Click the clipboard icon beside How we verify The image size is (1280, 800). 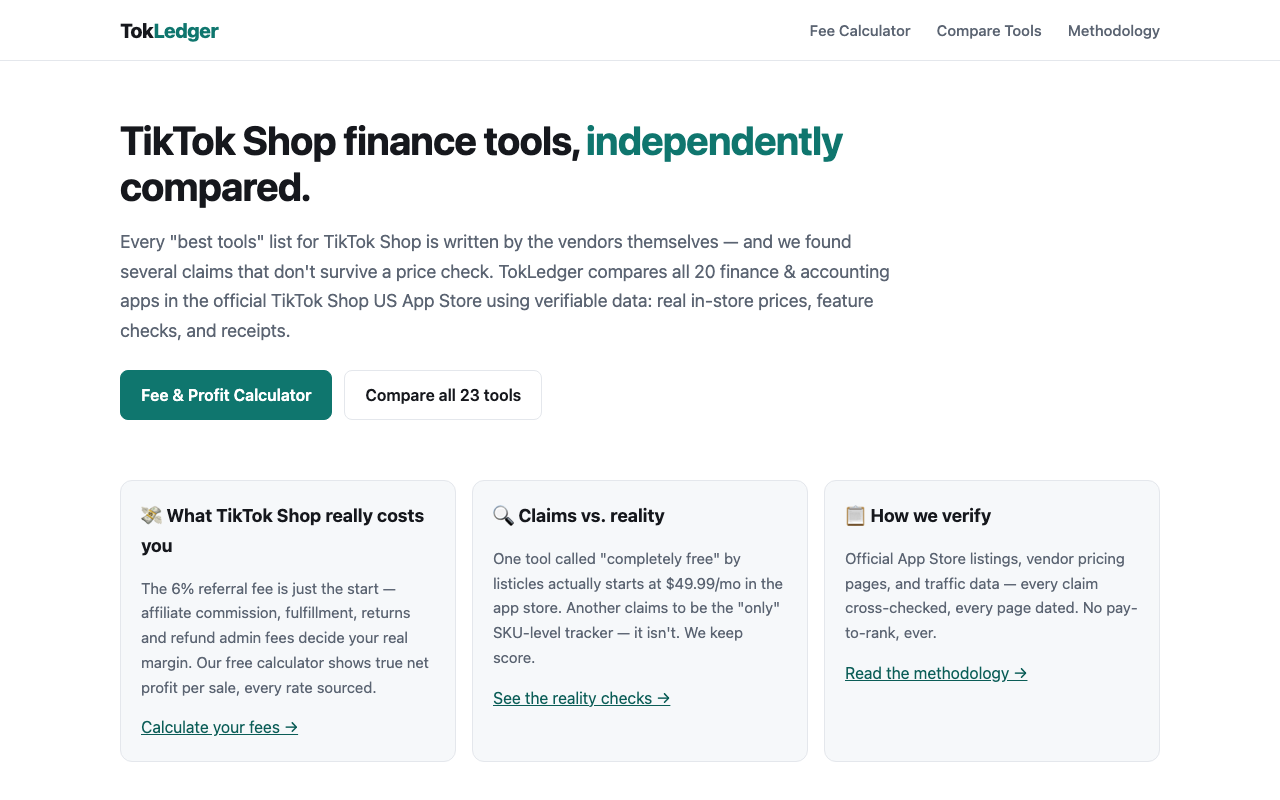(855, 516)
